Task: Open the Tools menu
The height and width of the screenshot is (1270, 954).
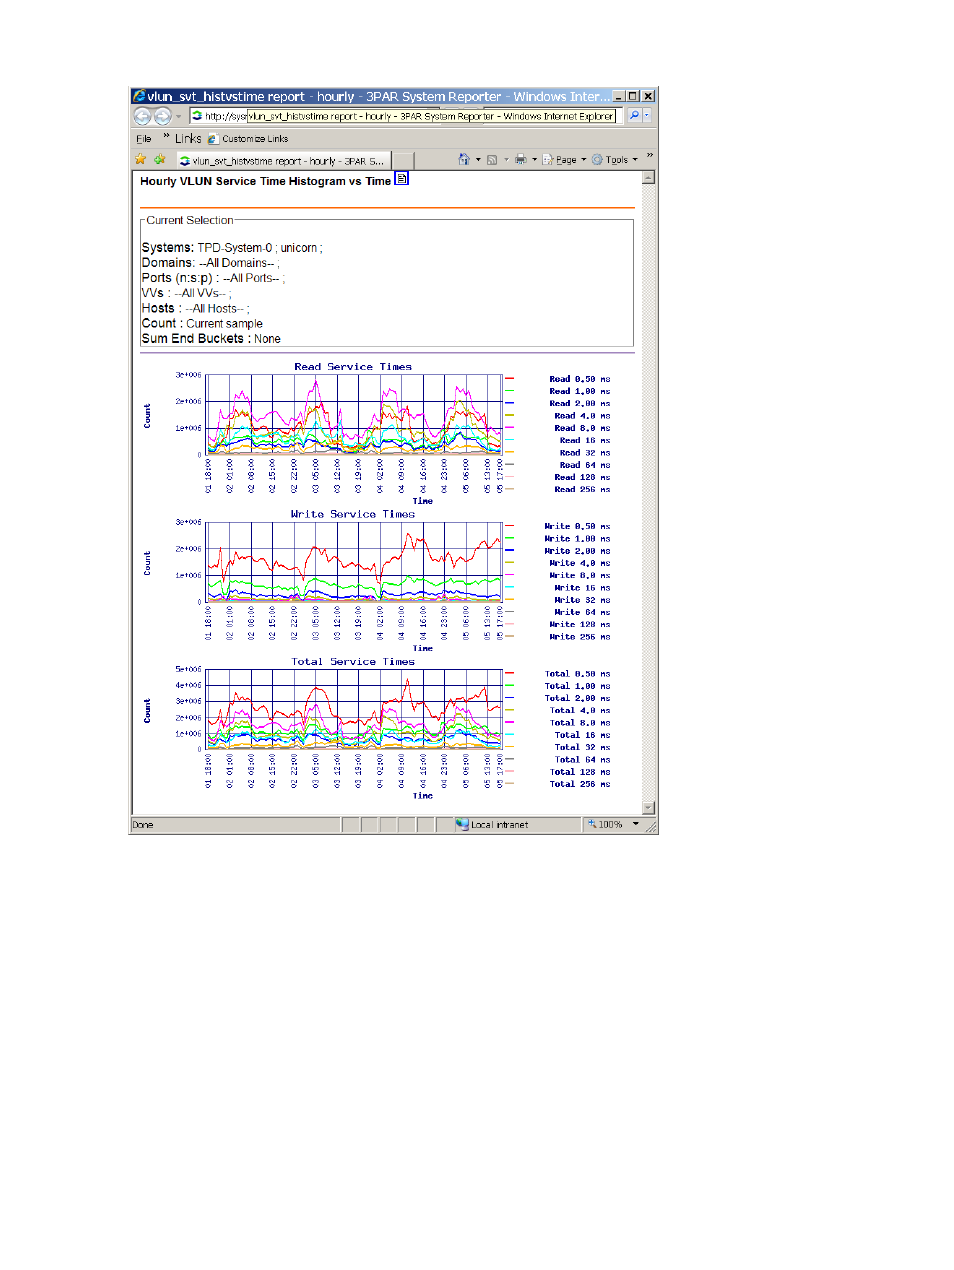Action: (x=615, y=160)
